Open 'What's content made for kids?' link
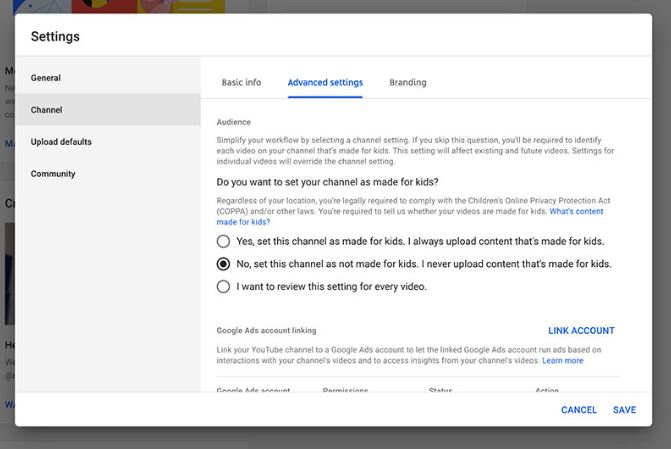This screenshot has height=449, width=671. [x=575, y=212]
